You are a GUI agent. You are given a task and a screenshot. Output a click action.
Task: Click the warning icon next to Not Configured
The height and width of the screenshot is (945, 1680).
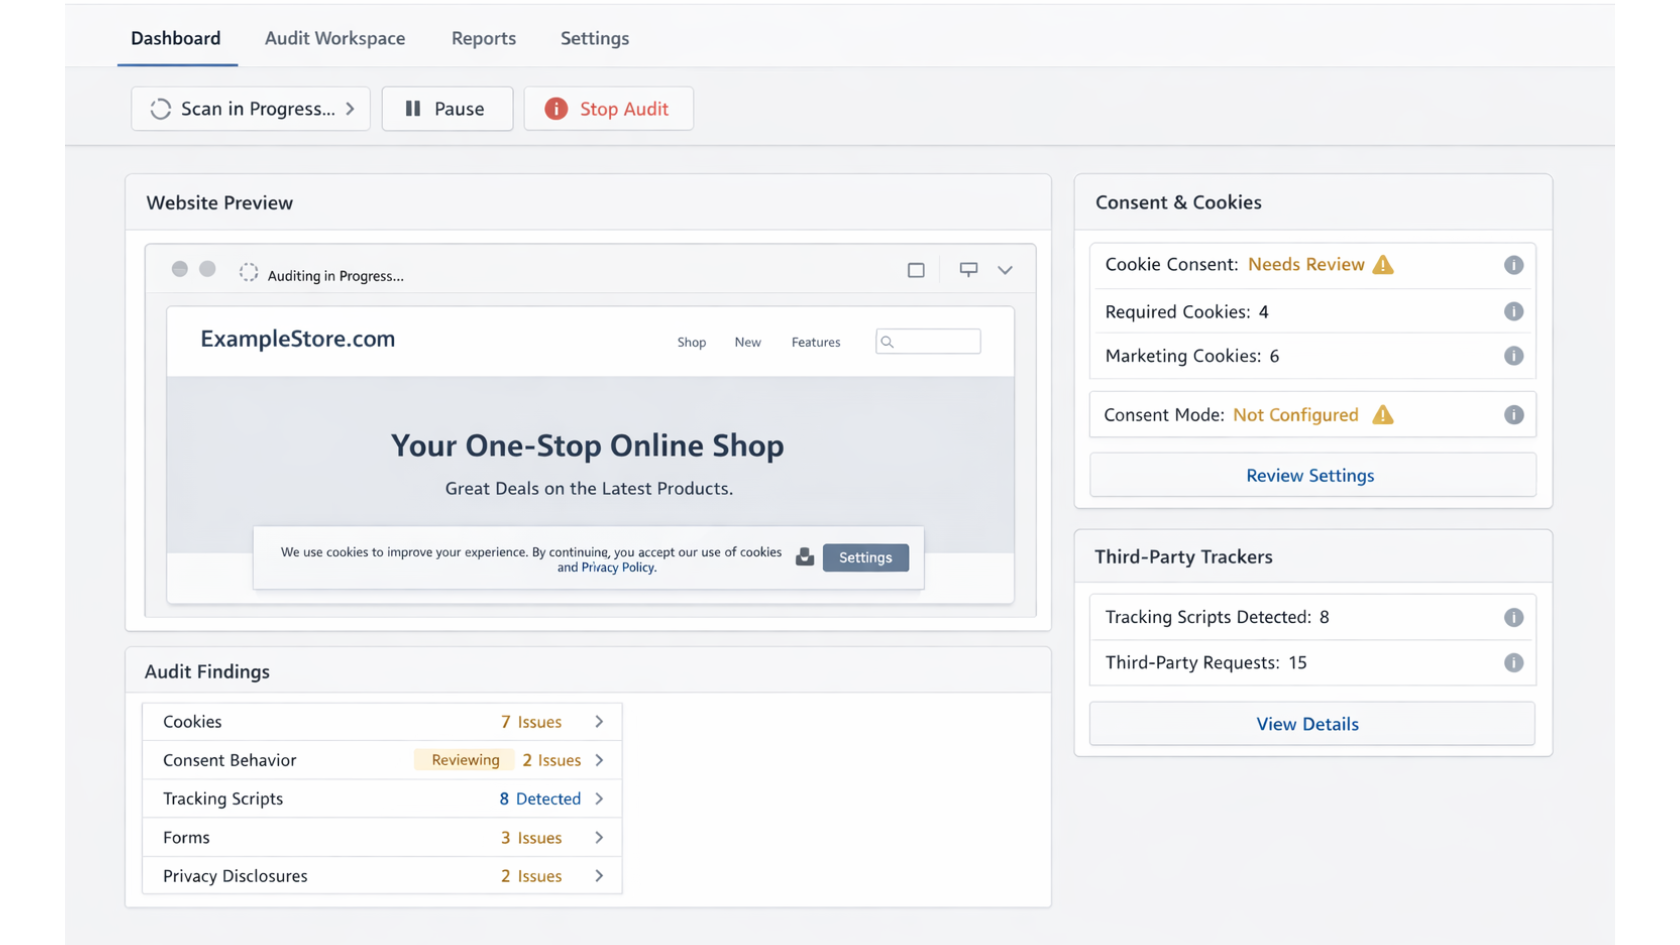tap(1384, 414)
